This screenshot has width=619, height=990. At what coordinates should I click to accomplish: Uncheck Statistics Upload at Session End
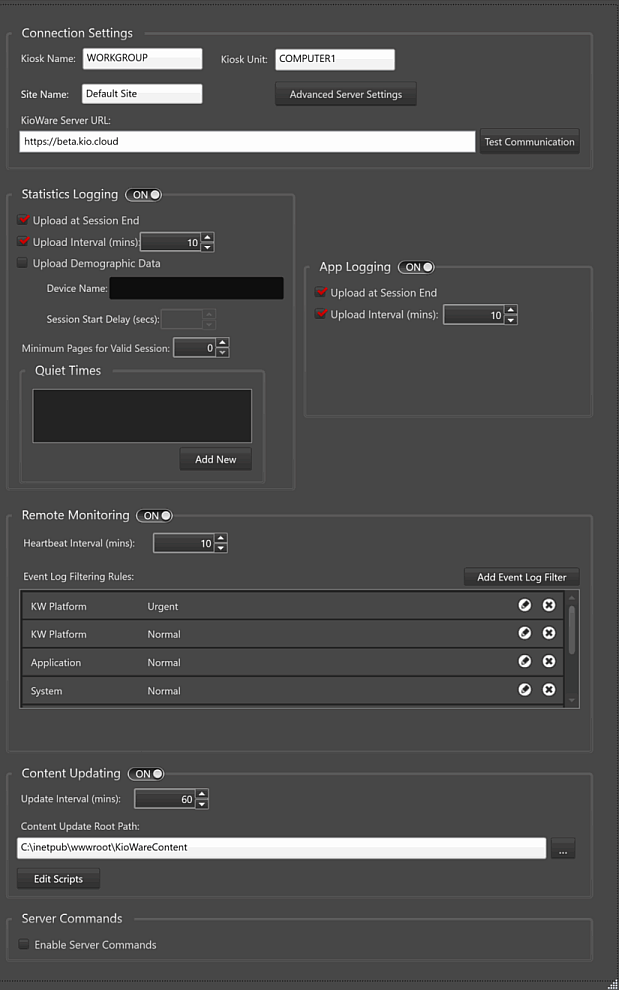[x=23, y=220]
